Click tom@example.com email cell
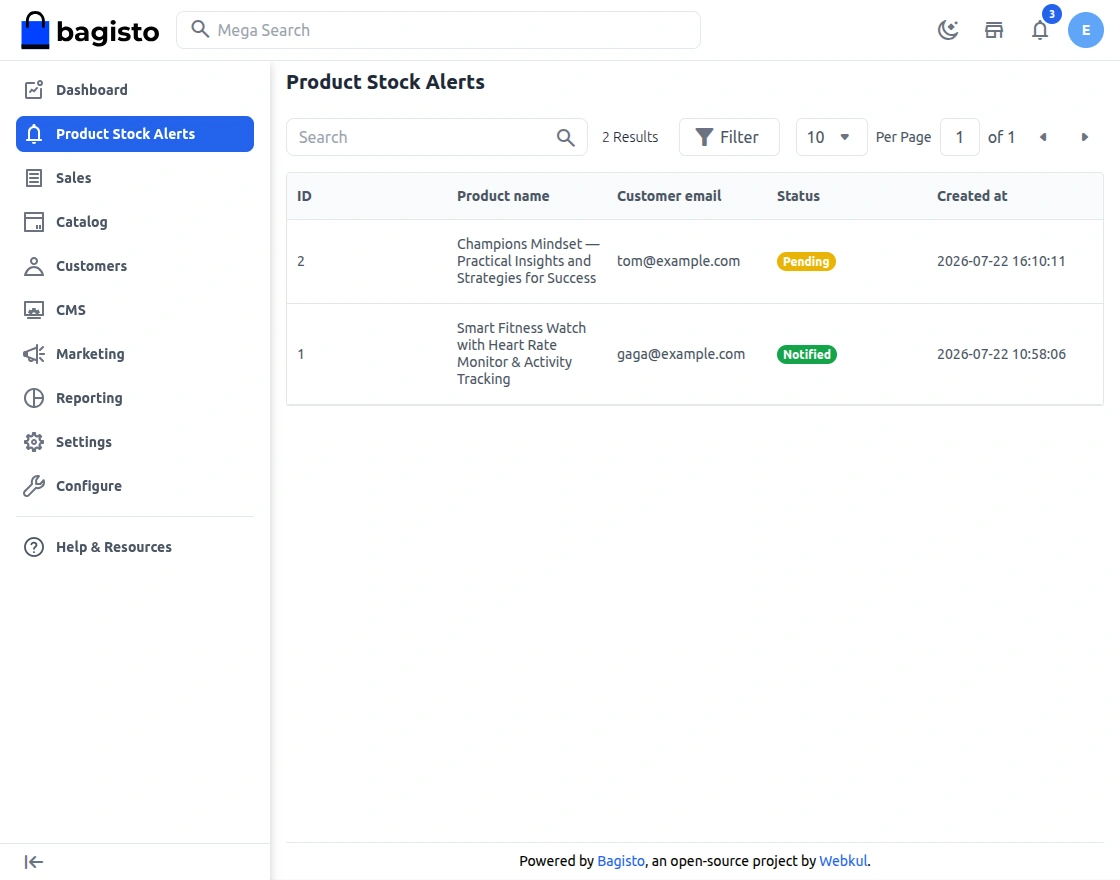 679,261
